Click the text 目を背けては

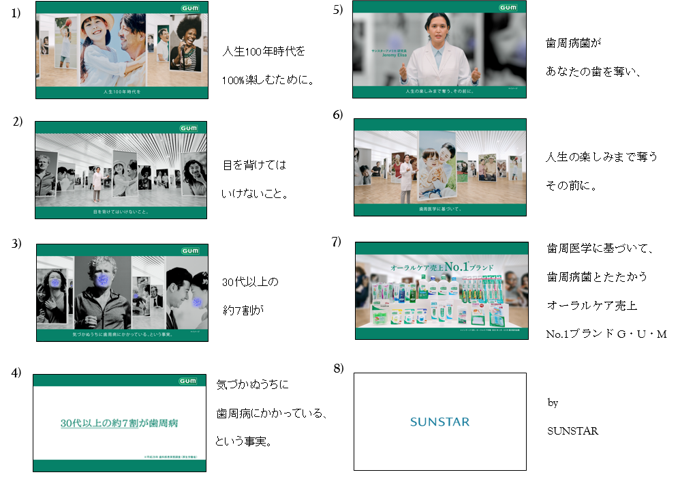click(x=255, y=165)
